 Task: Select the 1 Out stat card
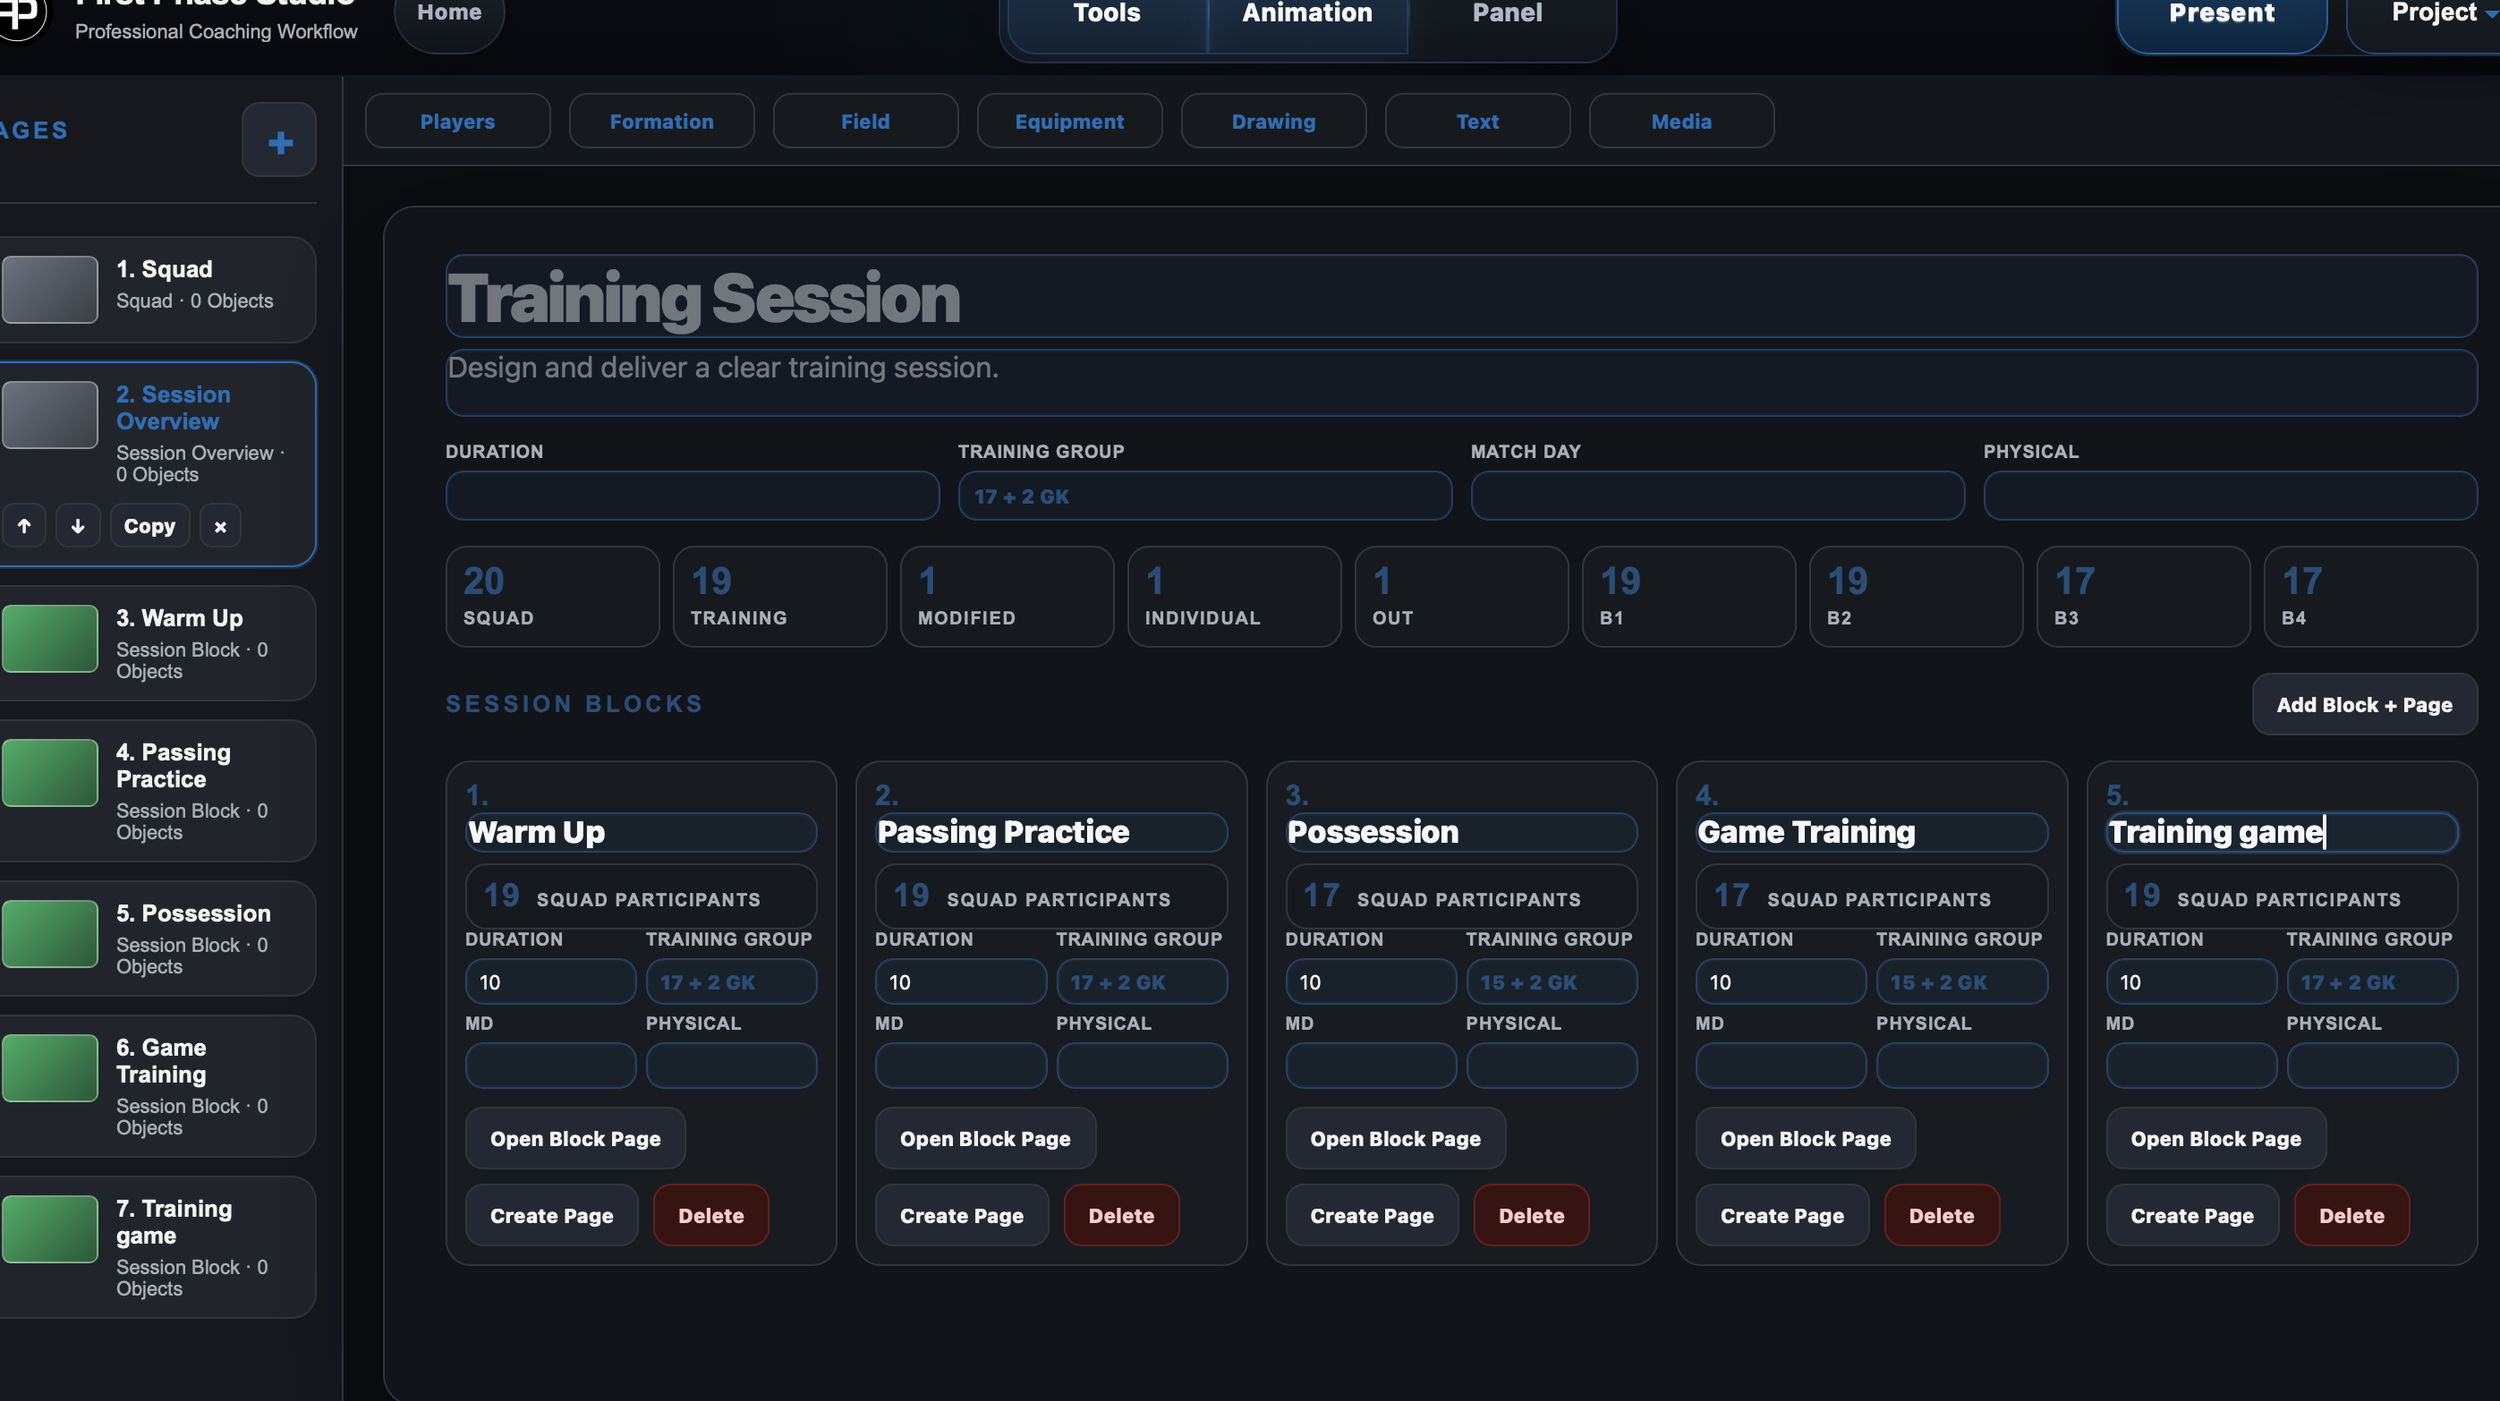tap(1461, 597)
